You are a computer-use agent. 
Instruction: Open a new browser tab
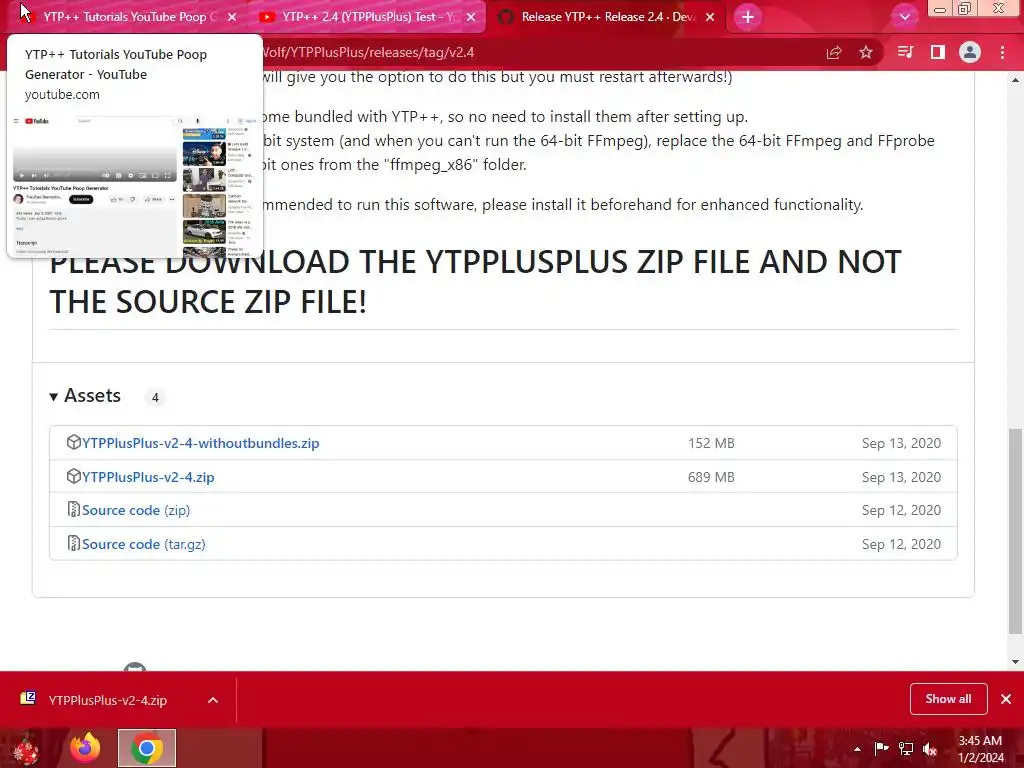pos(748,17)
